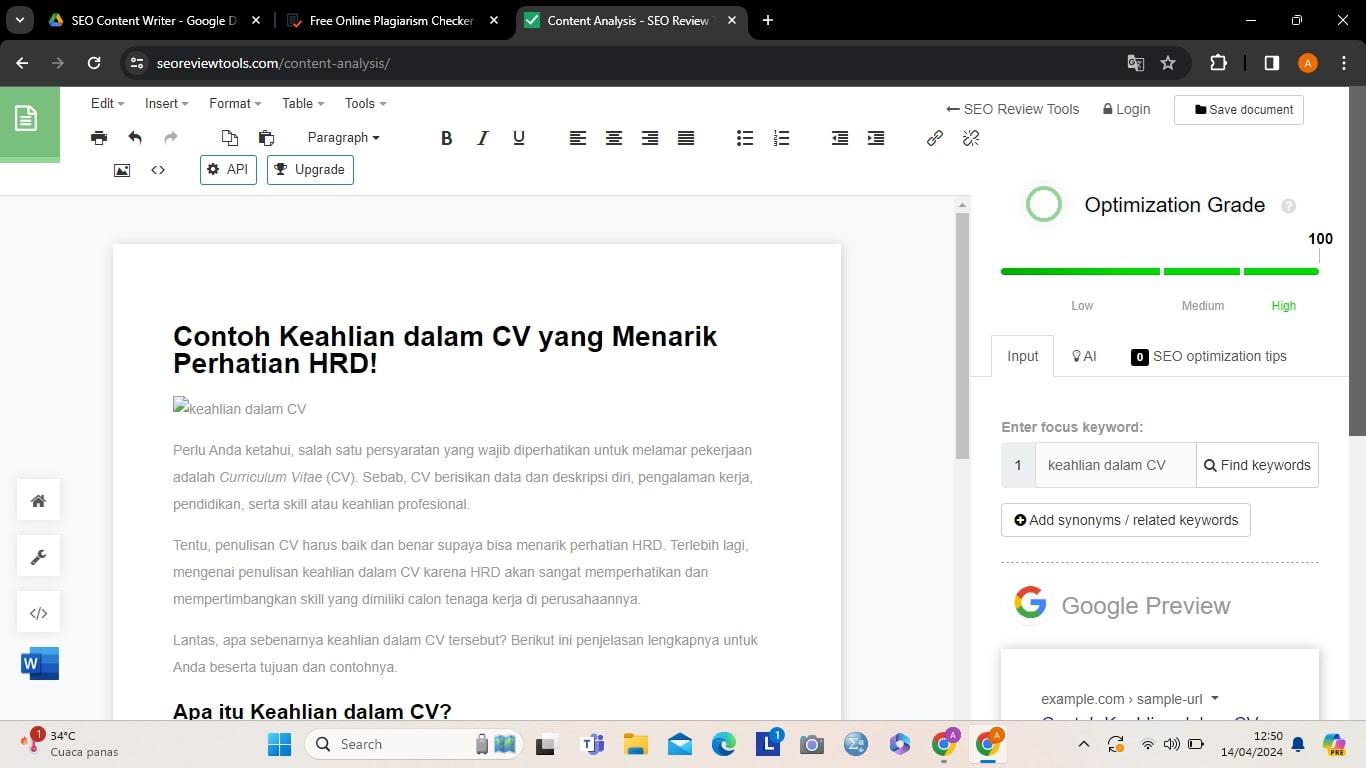Open the Tools menu
The width and height of the screenshot is (1366, 768).
(365, 103)
